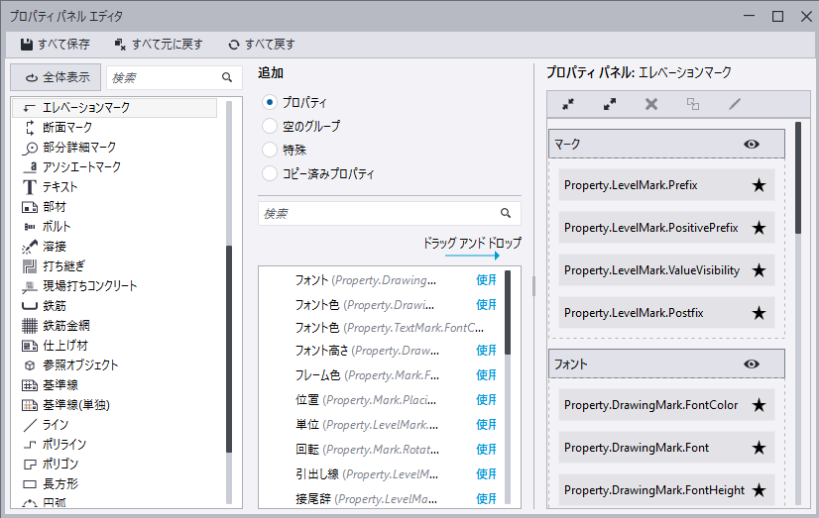The width and height of the screenshot is (819, 518).
Task: Select the 部材 icon entry
Action: point(29,207)
